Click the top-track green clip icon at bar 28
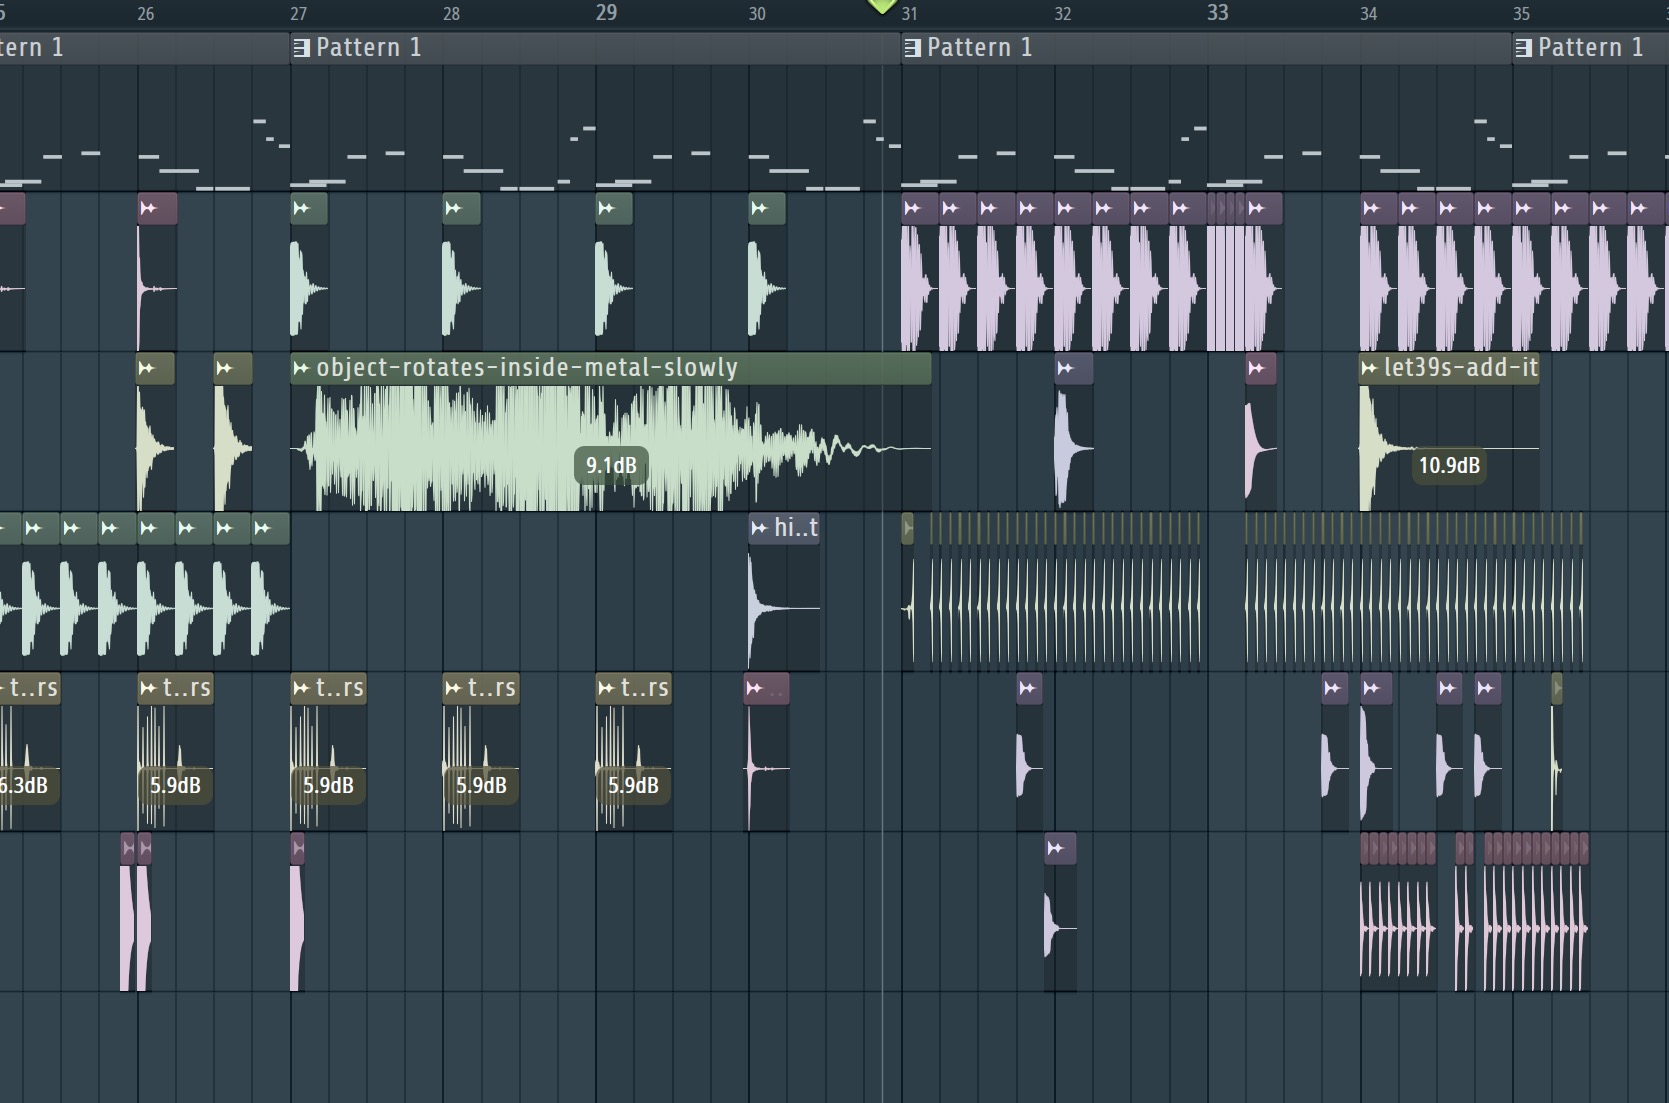This screenshot has width=1669, height=1103. [x=454, y=208]
